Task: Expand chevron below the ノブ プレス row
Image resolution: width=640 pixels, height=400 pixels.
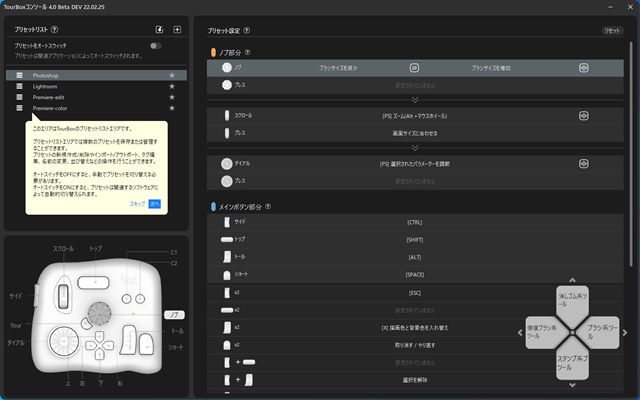Action: tap(415, 100)
